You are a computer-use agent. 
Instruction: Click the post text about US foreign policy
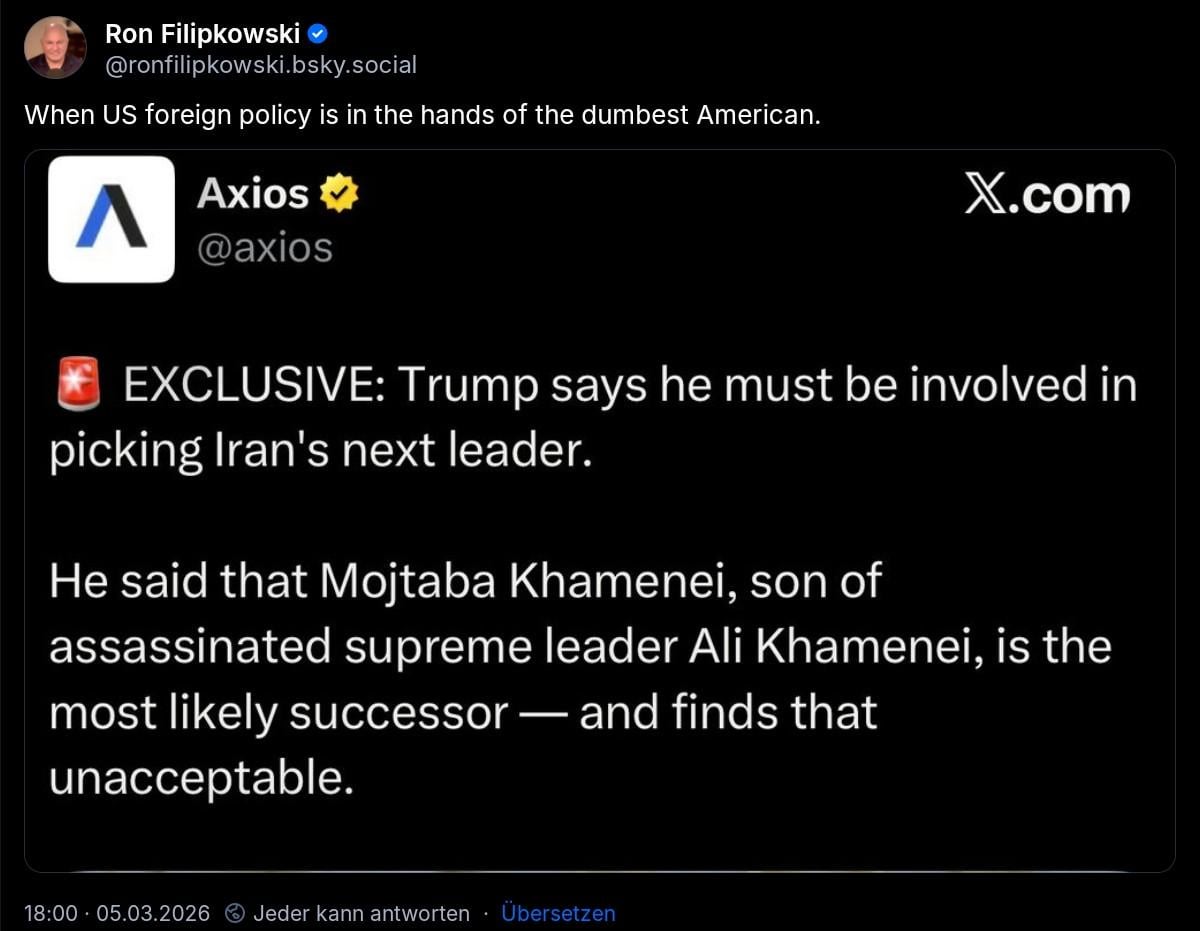coord(422,114)
